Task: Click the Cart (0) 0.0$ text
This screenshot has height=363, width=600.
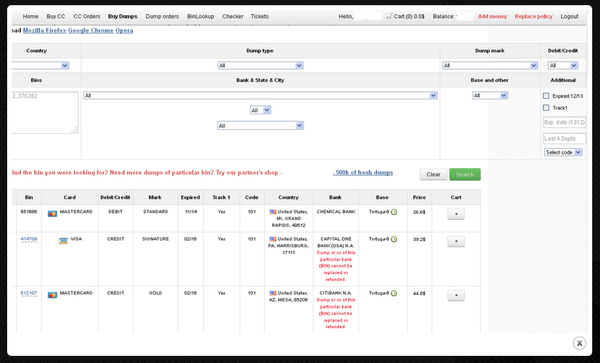Action: pyautogui.click(x=409, y=16)
